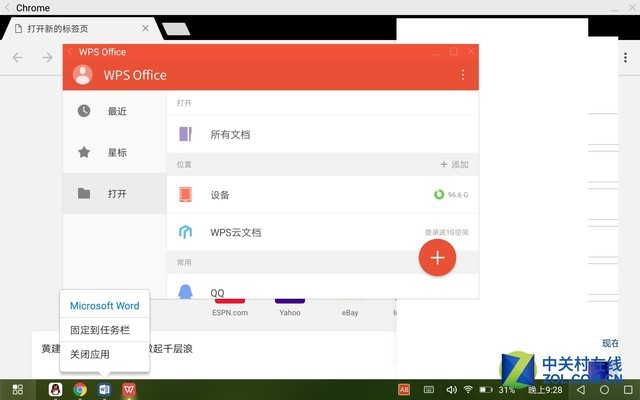The width and height of the screenshot is (640, 400).
Task: Tap the Android back triangle button
Action: pos(580,390)
